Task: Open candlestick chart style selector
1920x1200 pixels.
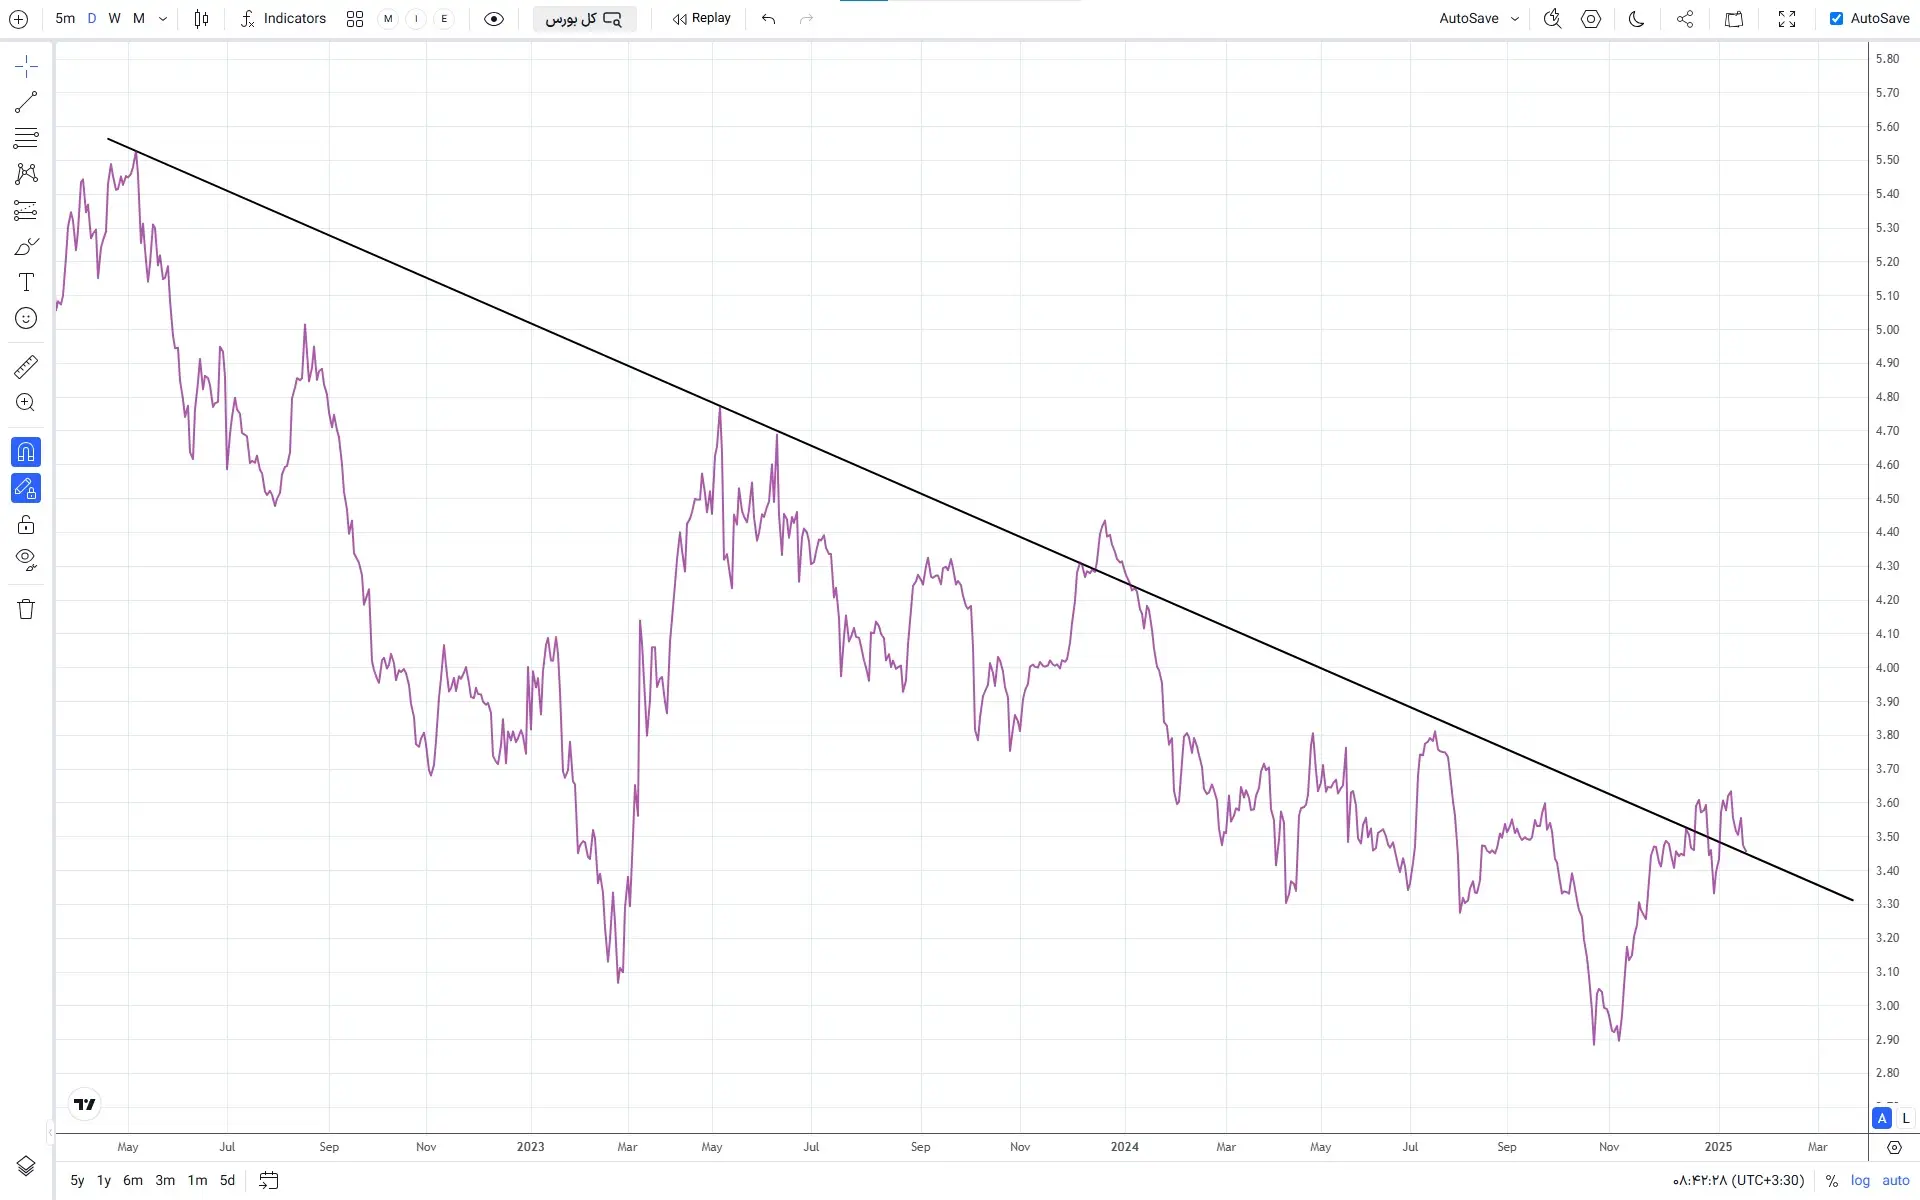Action: [x=201, y=19]
